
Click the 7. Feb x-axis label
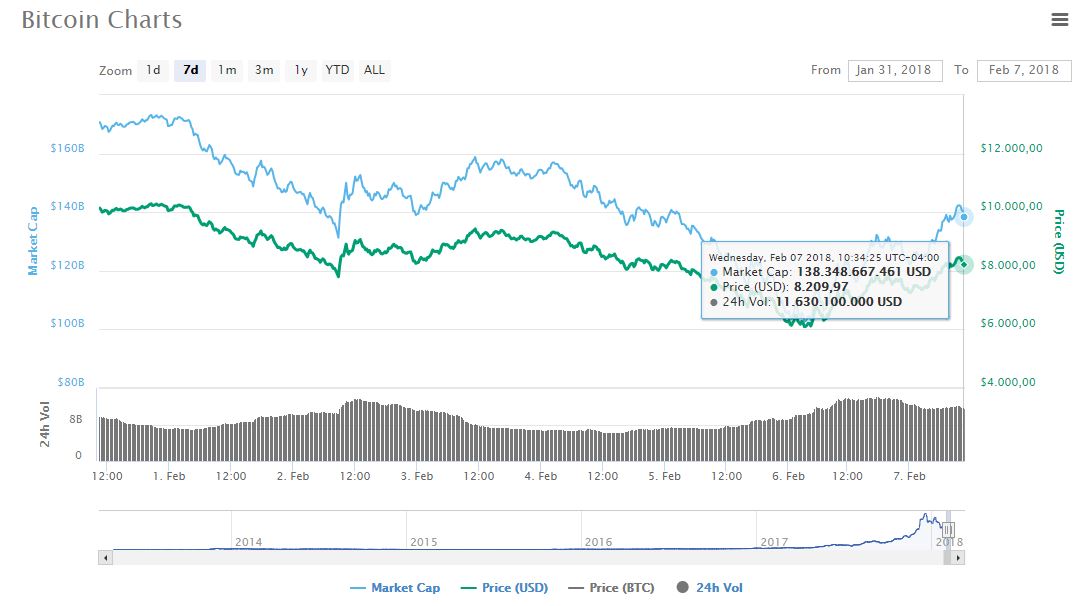coord(909,476)
